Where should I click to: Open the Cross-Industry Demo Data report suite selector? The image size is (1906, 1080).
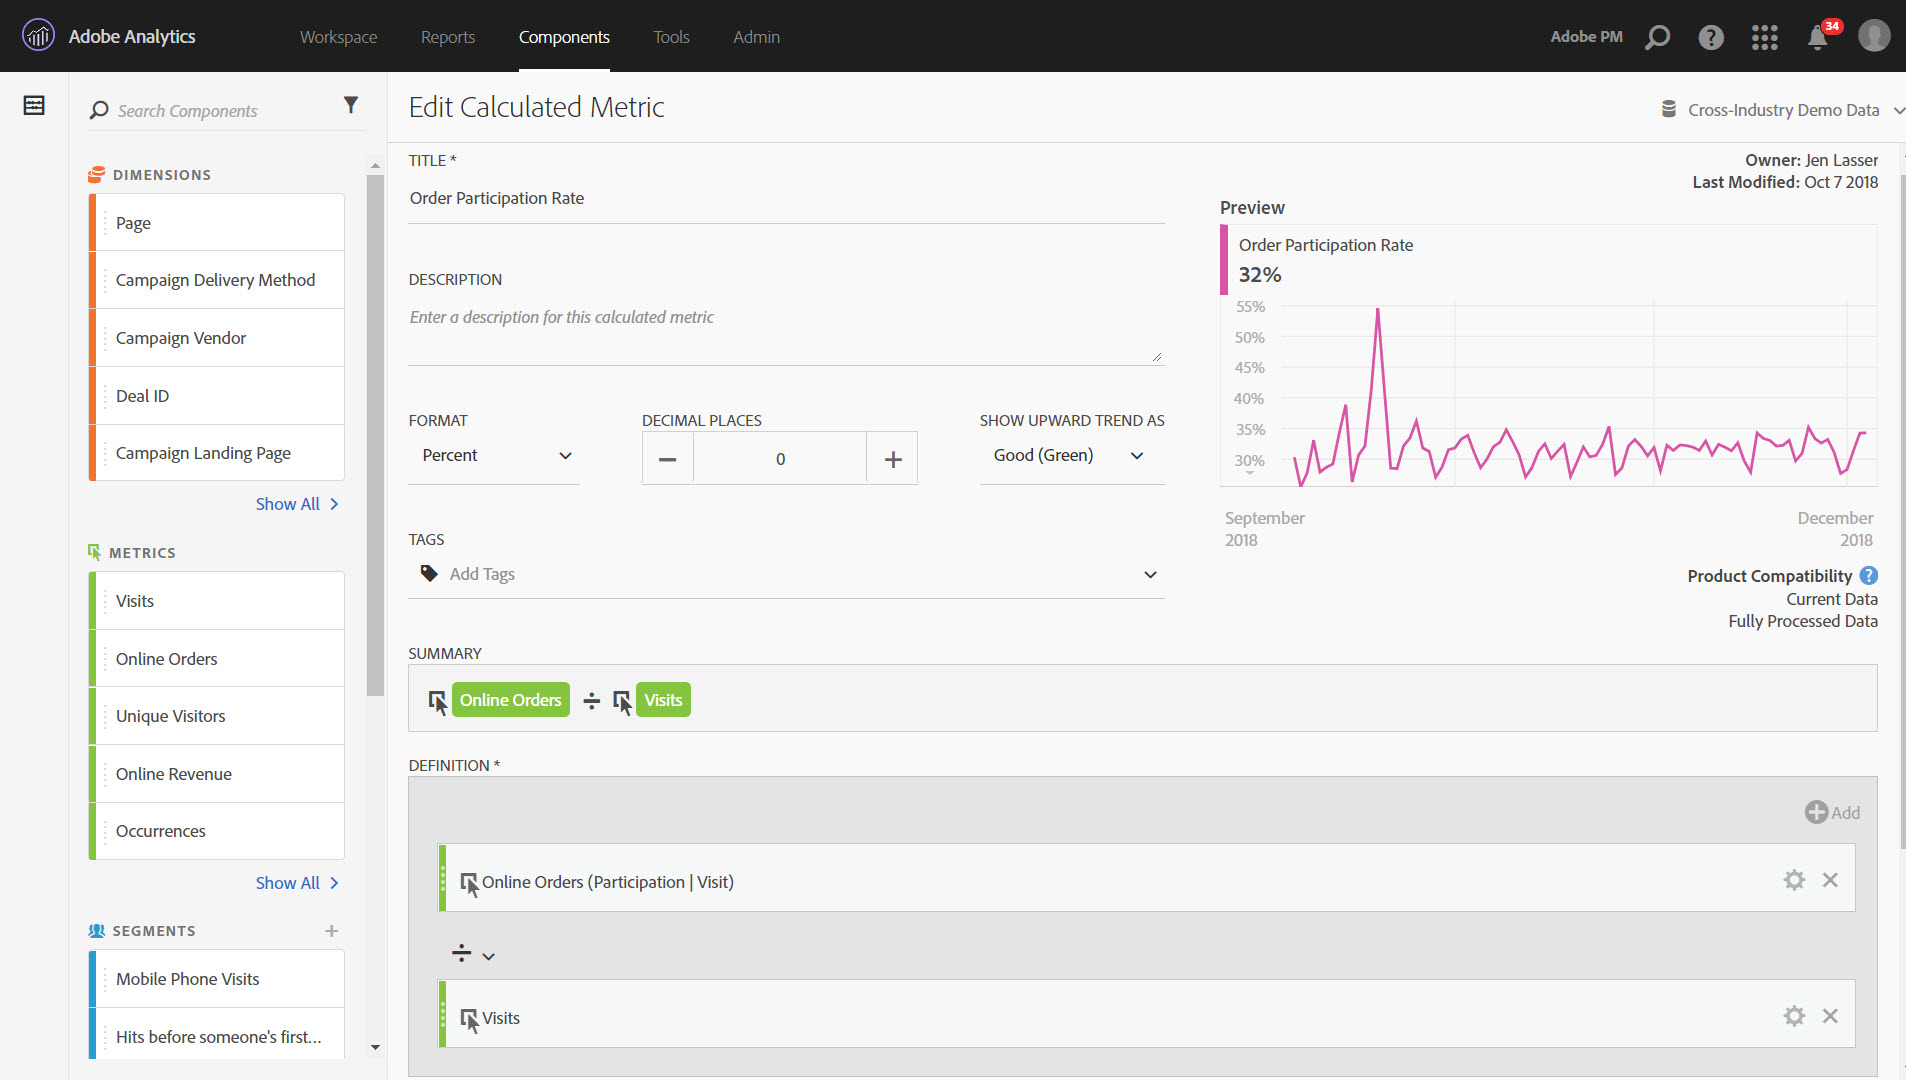(1782, 110)
